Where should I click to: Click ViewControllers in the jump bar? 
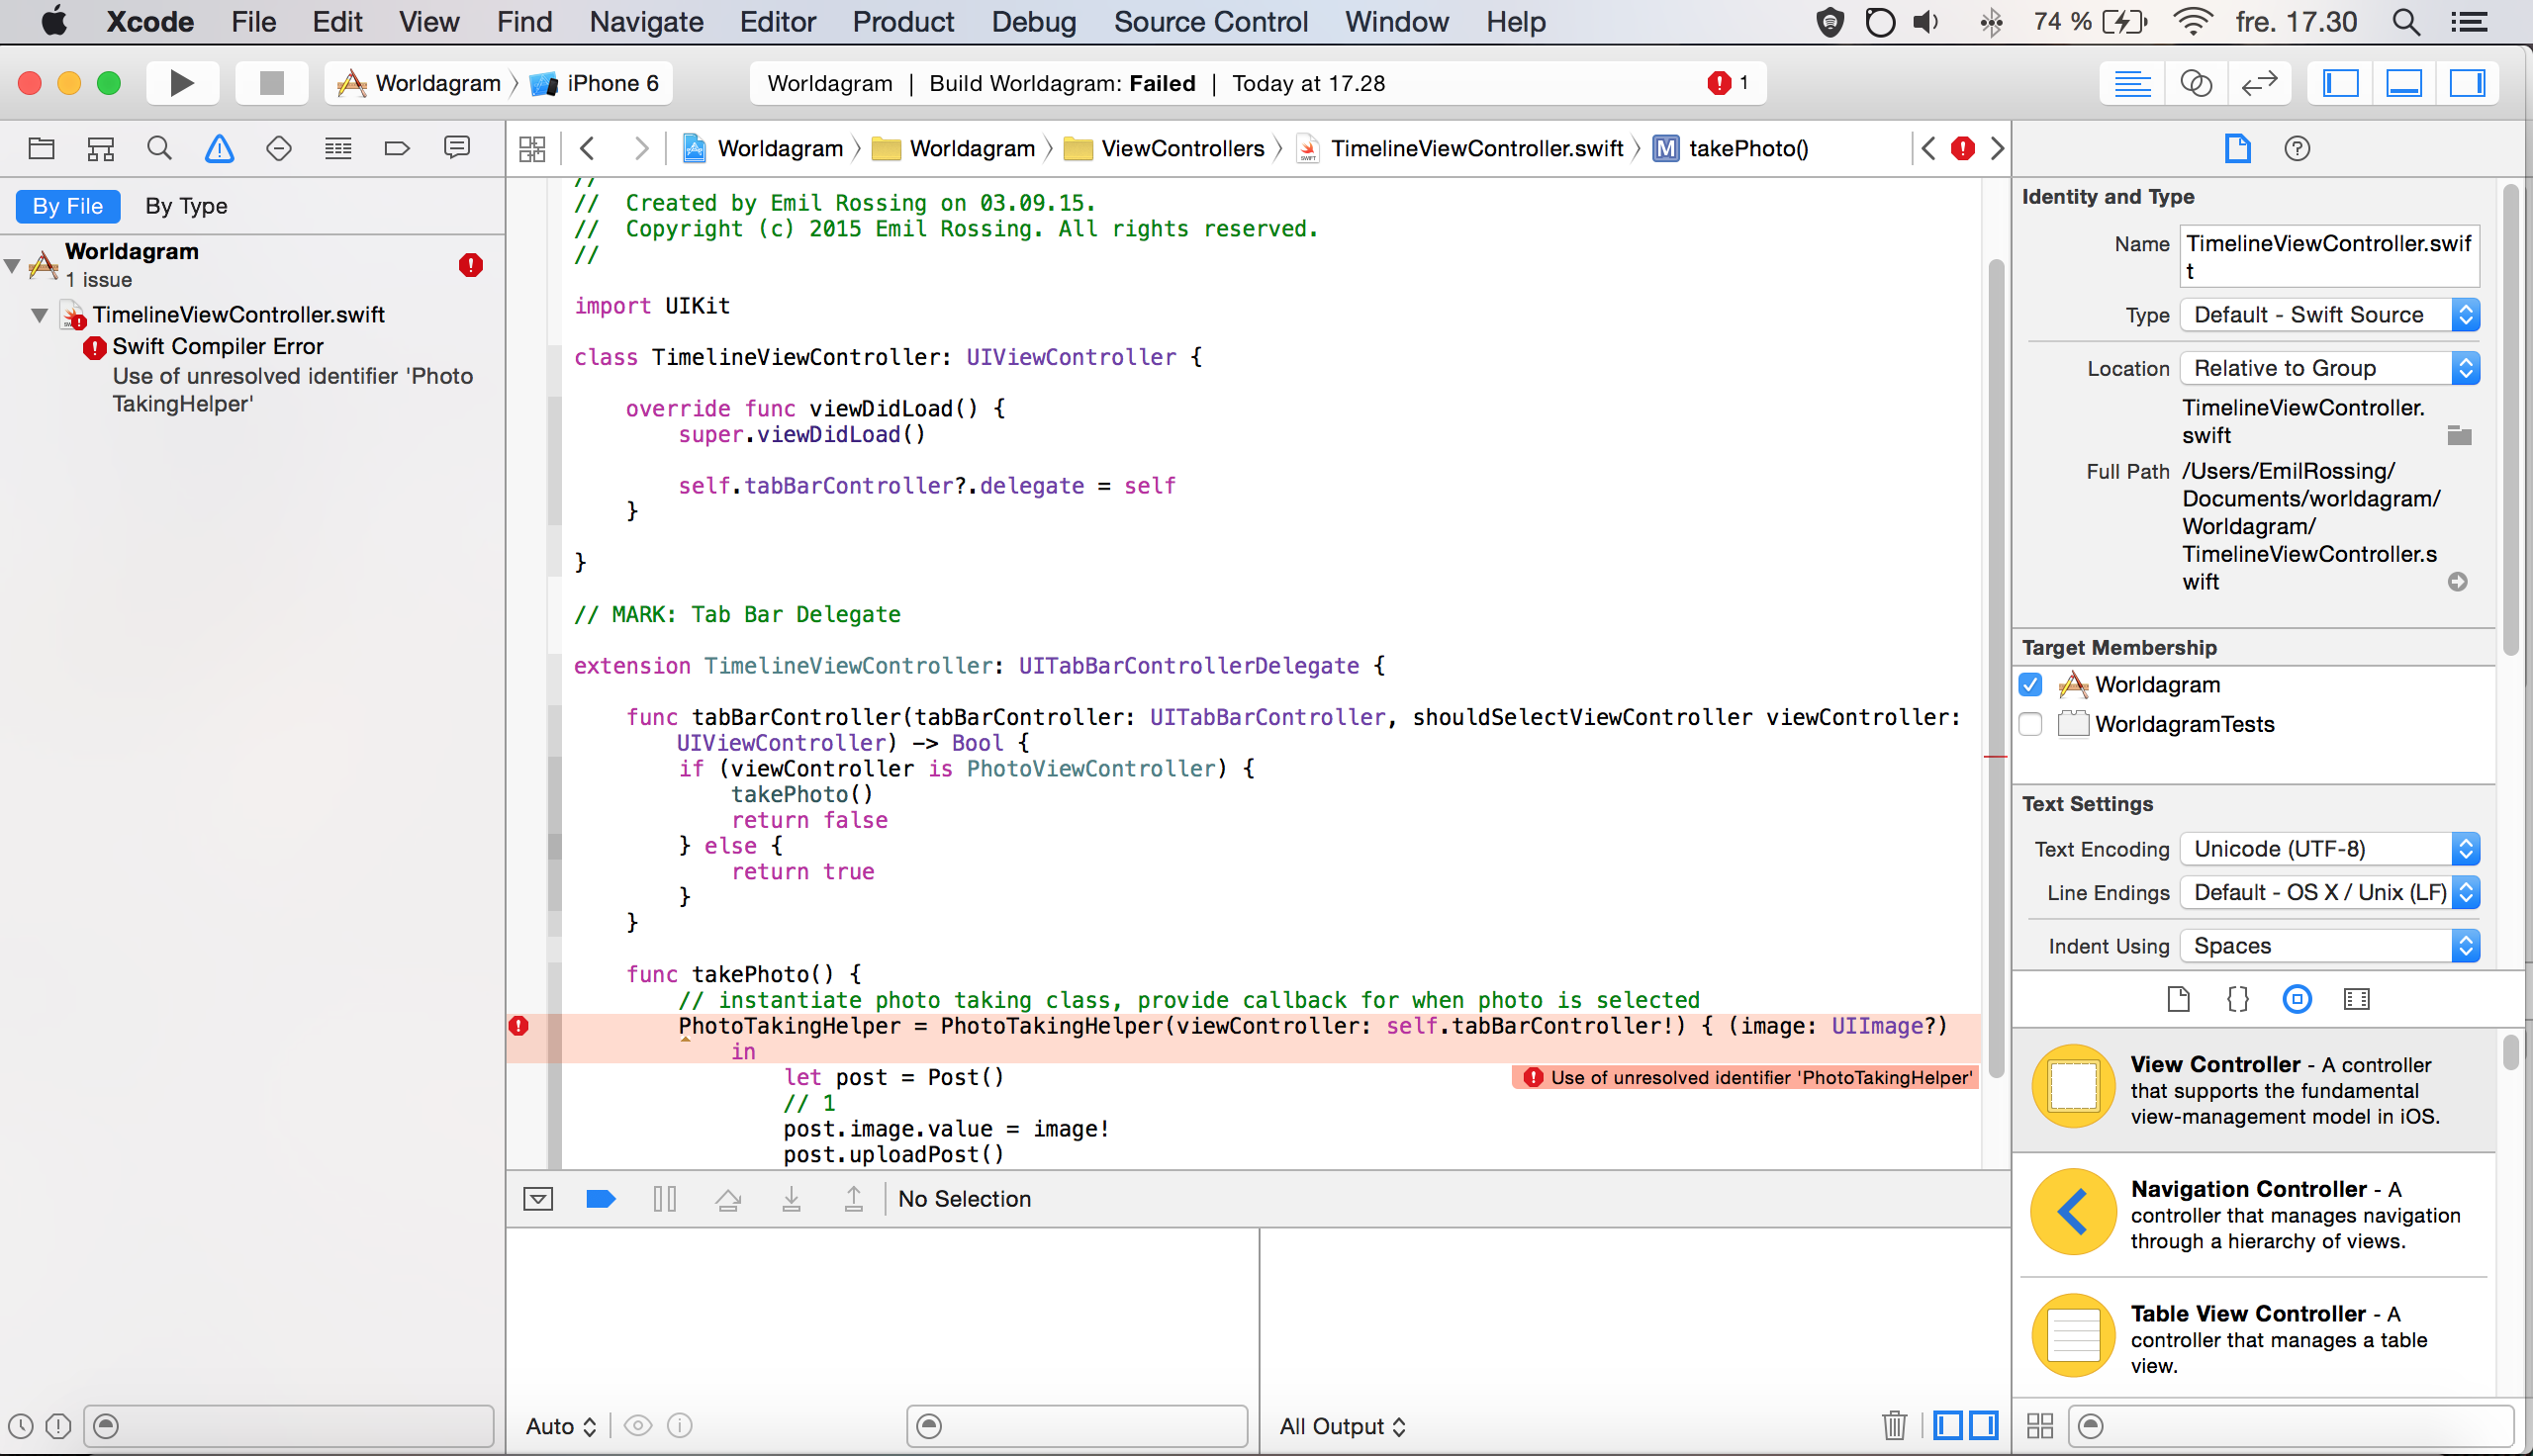(x=1165, y=149)
